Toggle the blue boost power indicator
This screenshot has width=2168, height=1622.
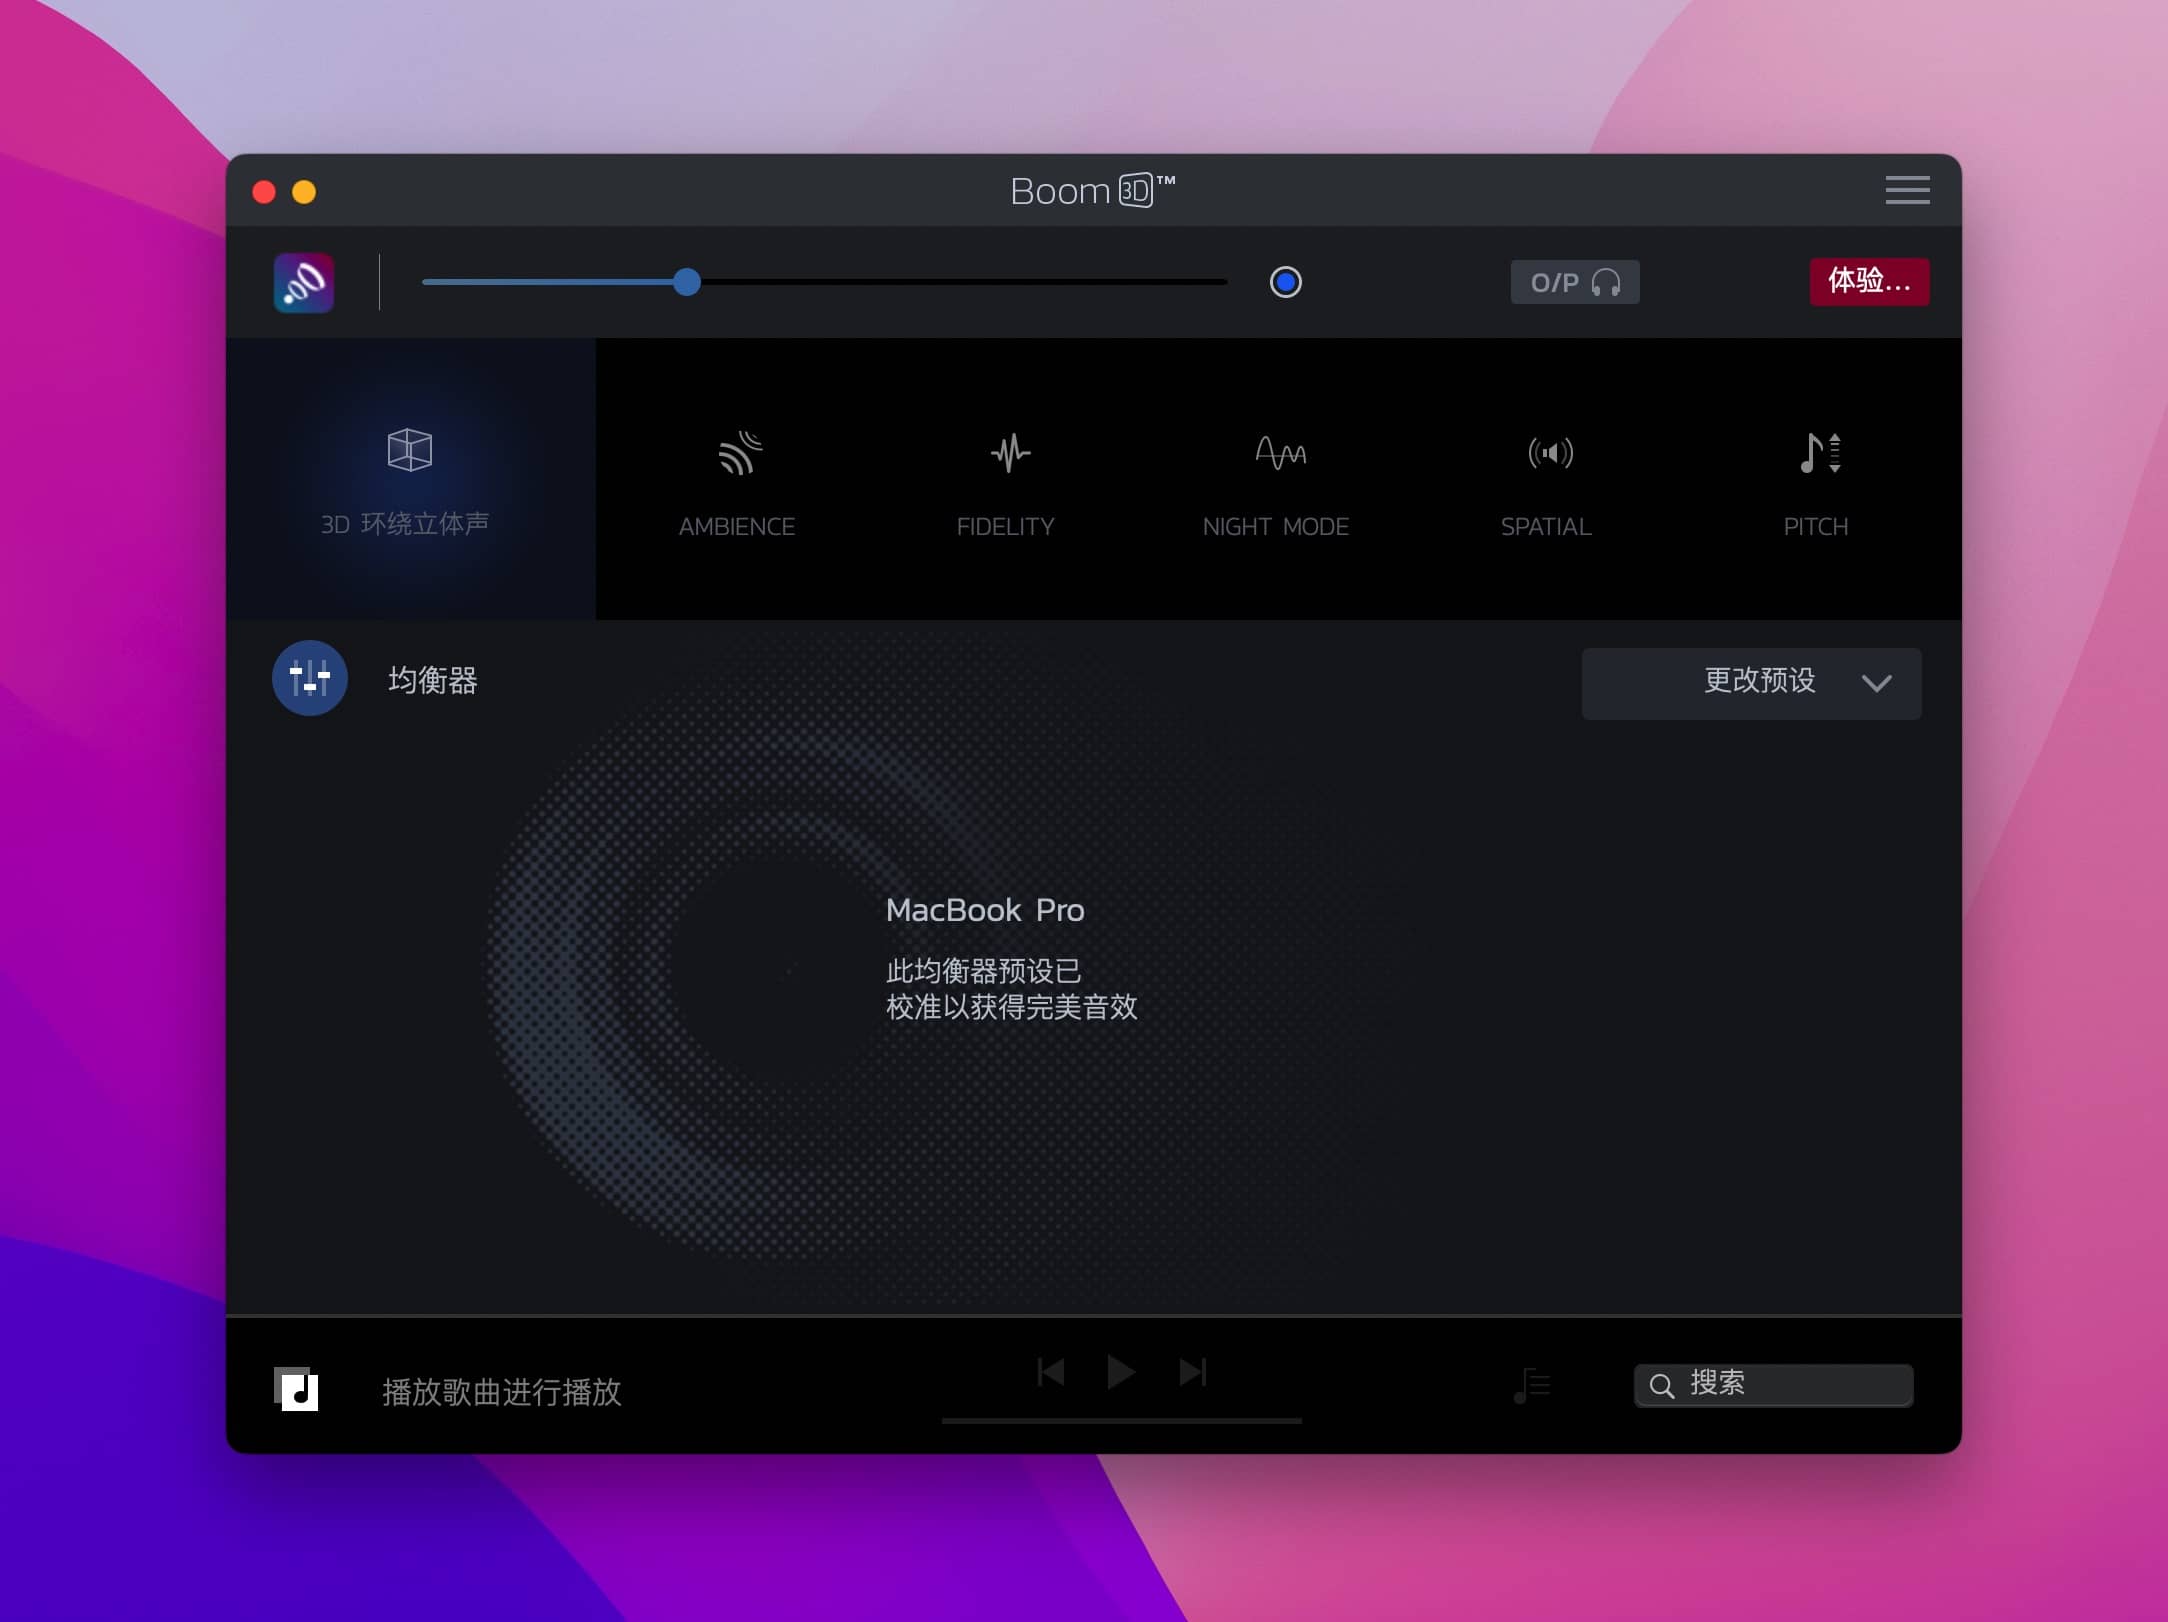coord(1285,282)
